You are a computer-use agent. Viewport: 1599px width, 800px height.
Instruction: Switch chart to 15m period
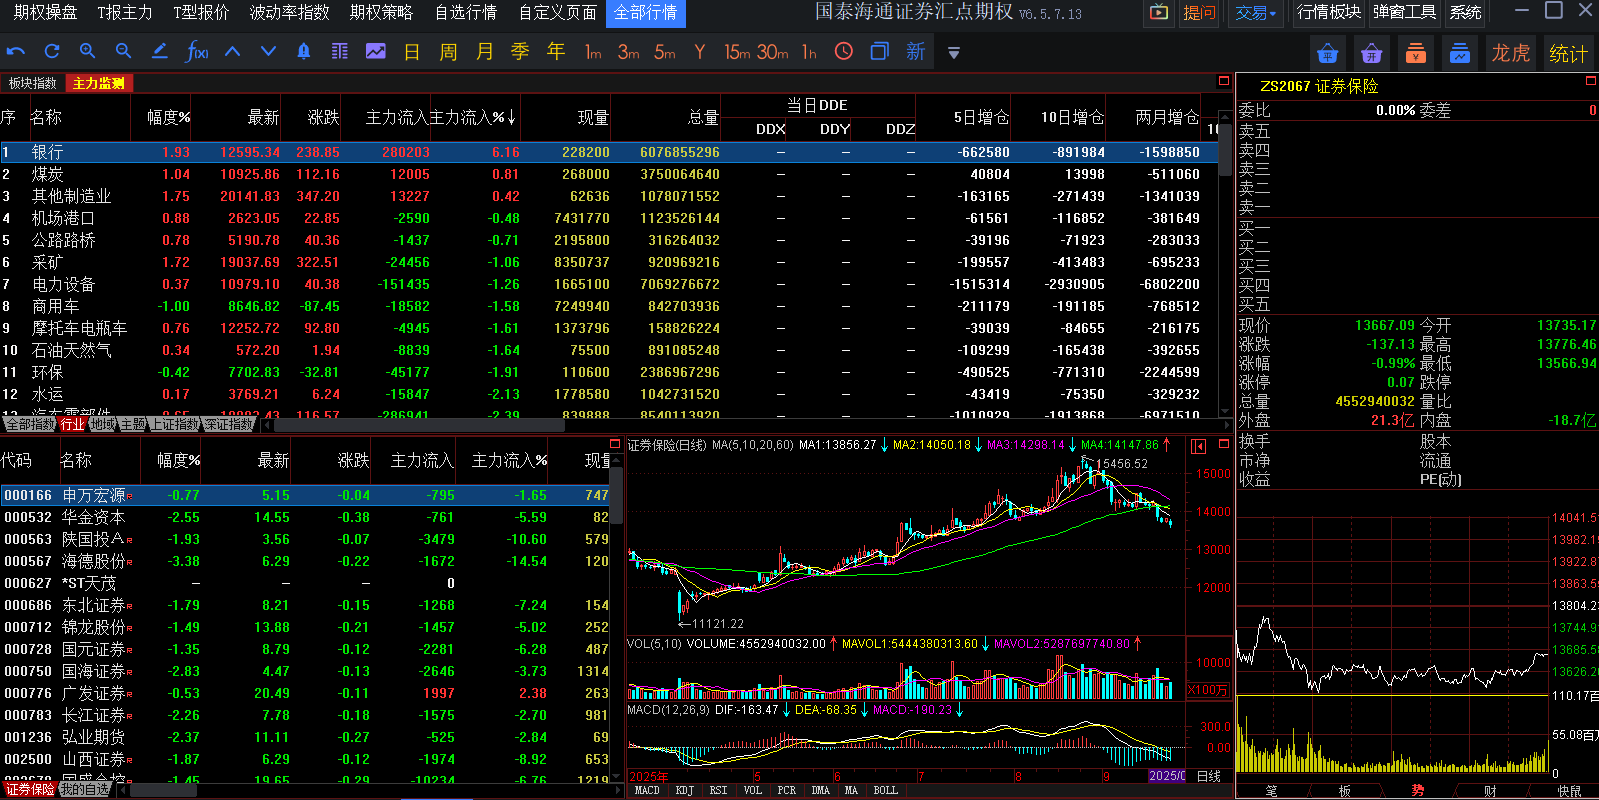(x=737, y=51)
